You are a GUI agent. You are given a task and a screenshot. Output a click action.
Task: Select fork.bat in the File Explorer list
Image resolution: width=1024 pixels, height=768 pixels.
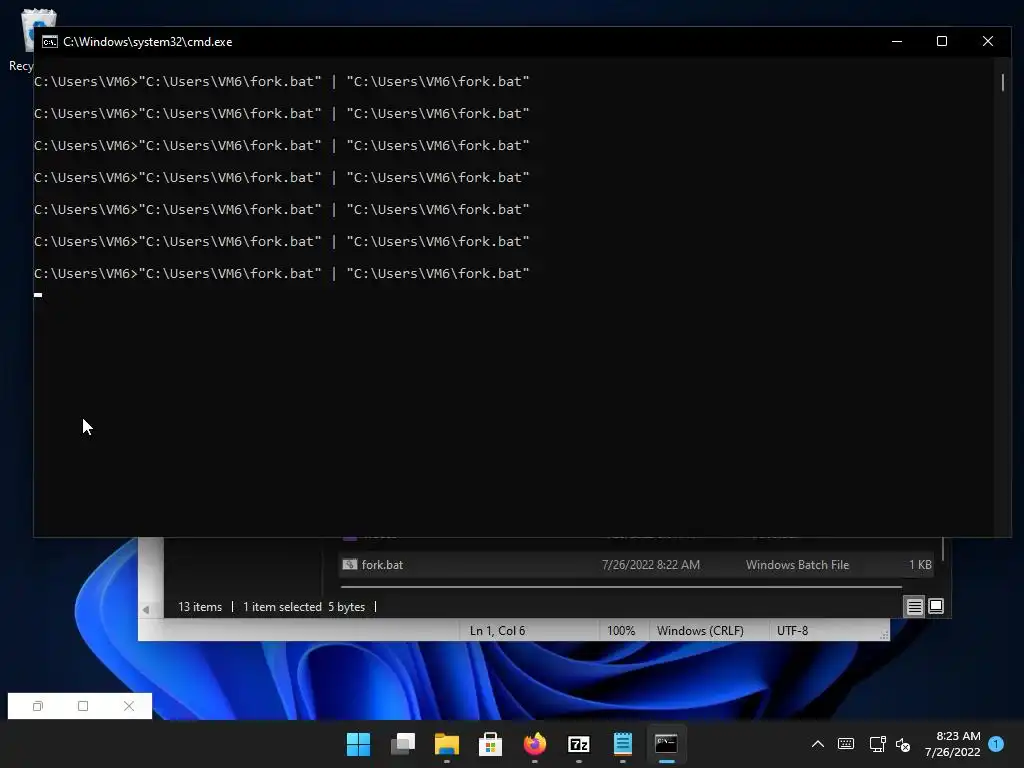(x=635, y=565)
